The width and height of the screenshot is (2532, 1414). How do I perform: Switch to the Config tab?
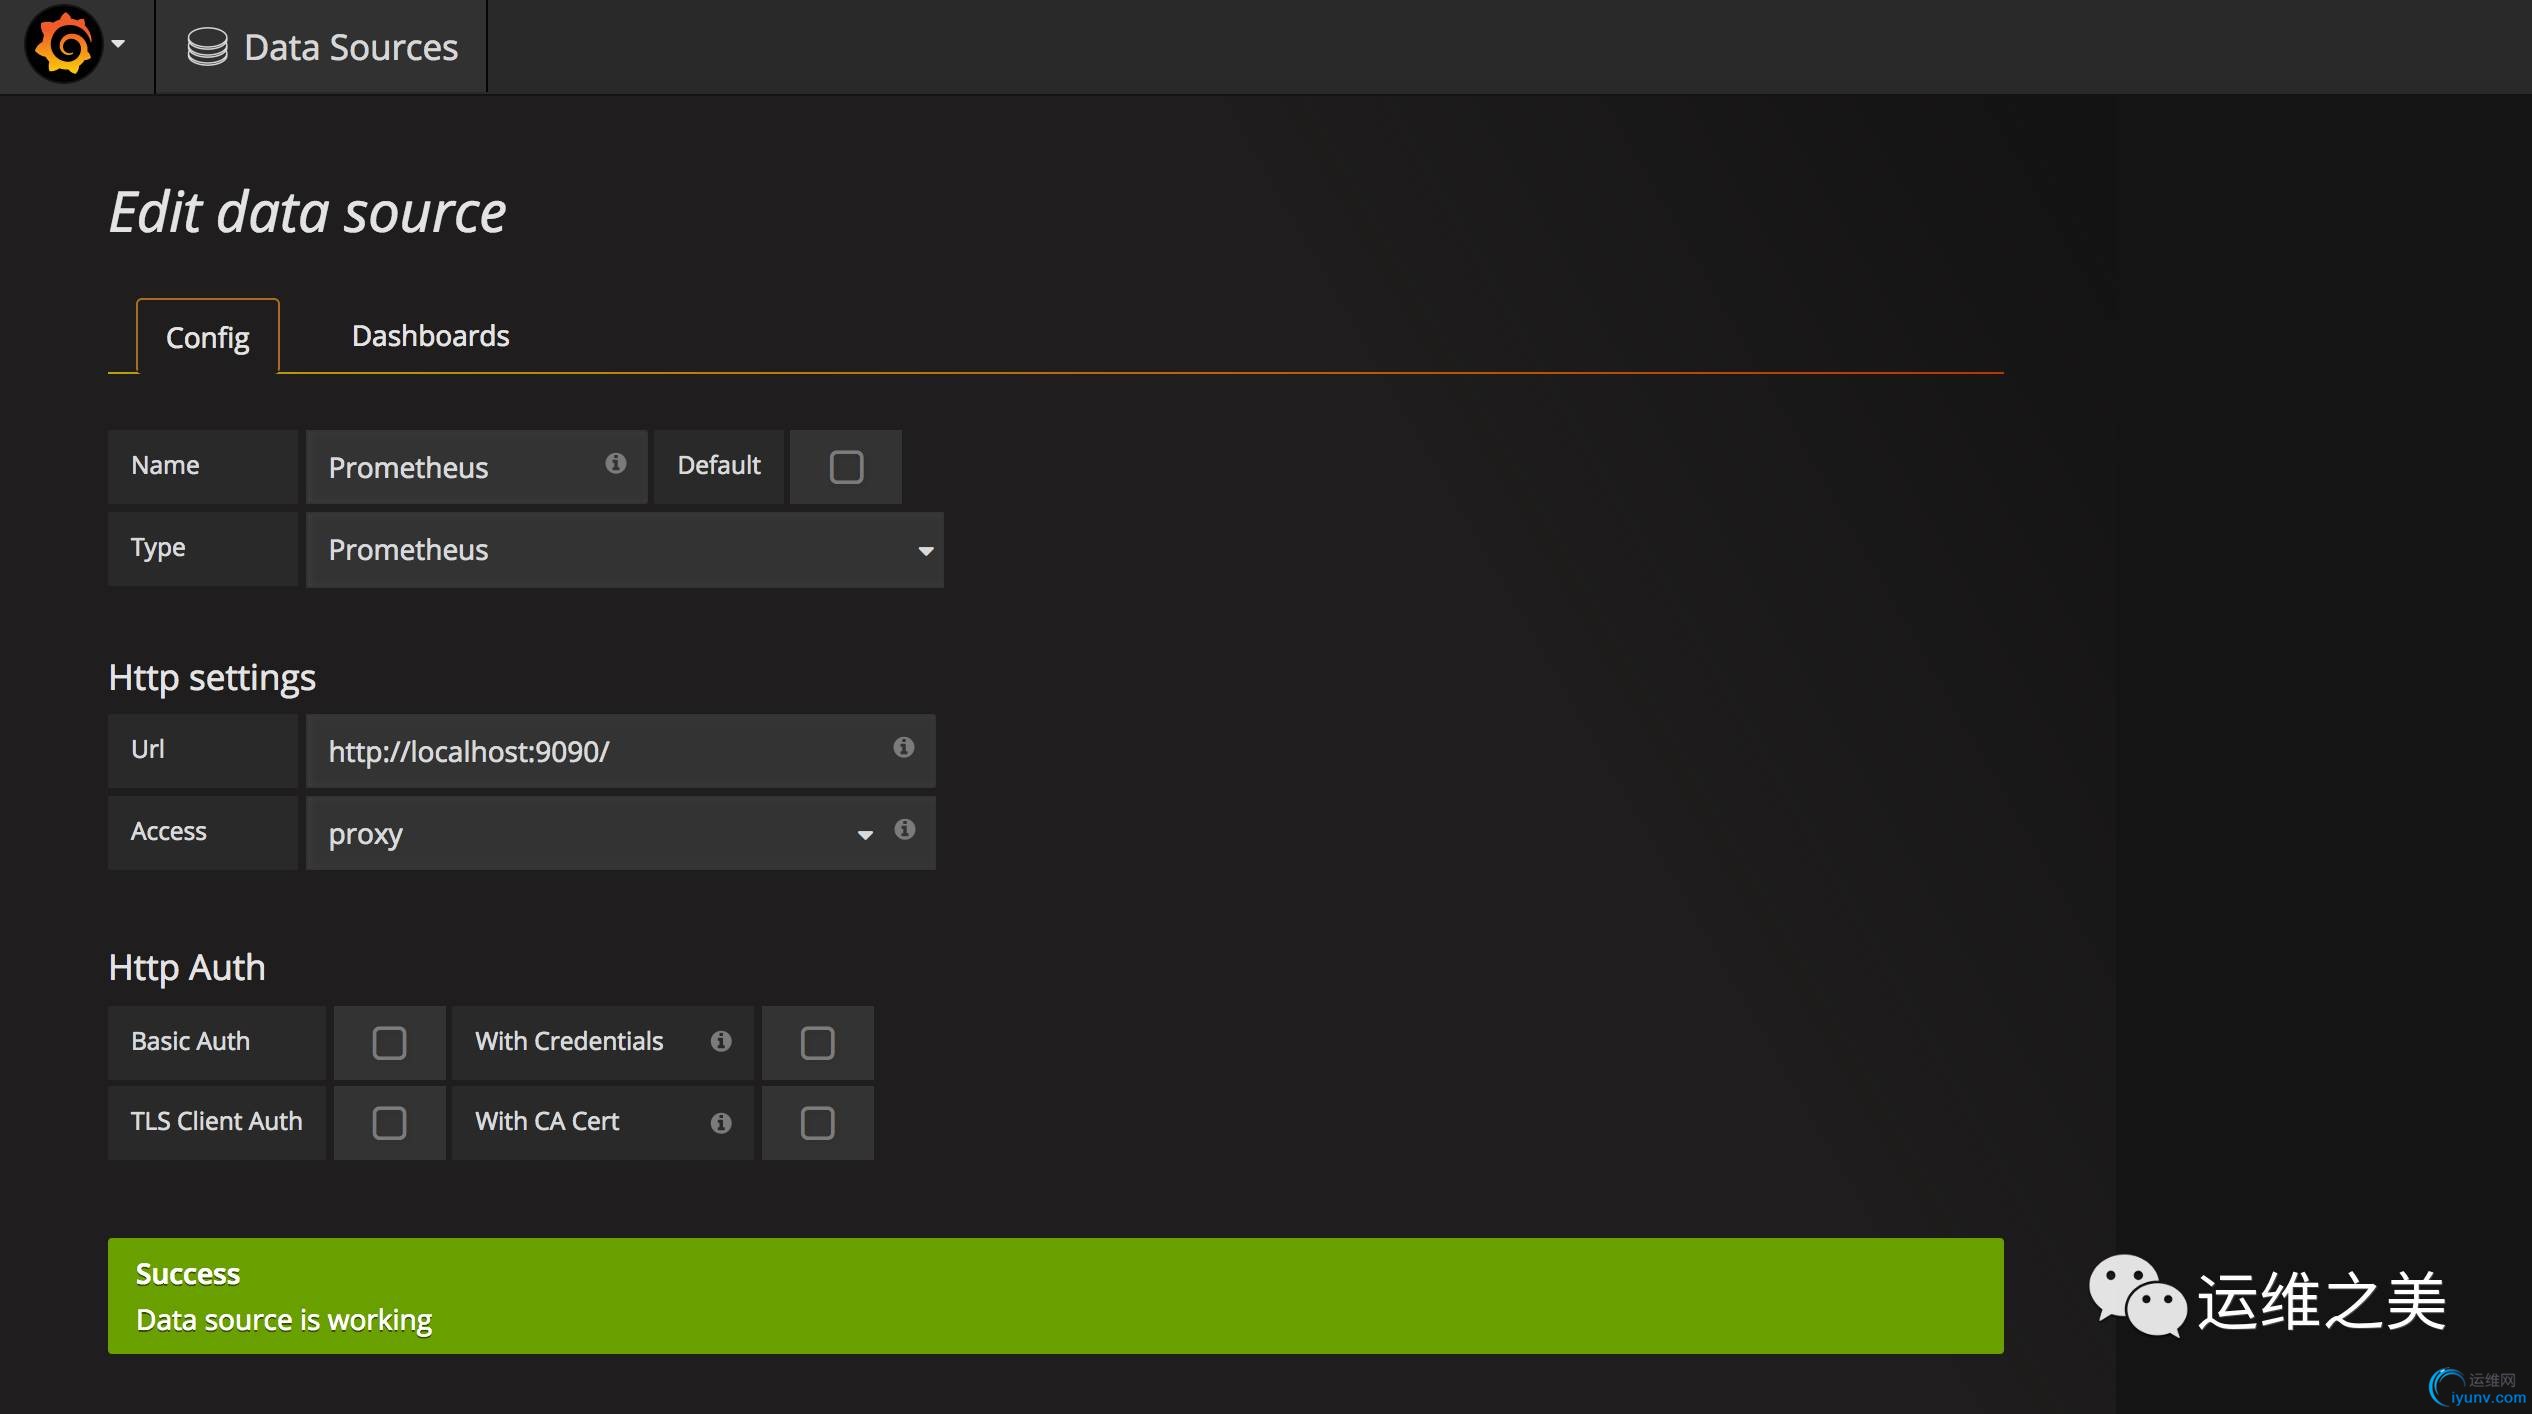point(208,337)
